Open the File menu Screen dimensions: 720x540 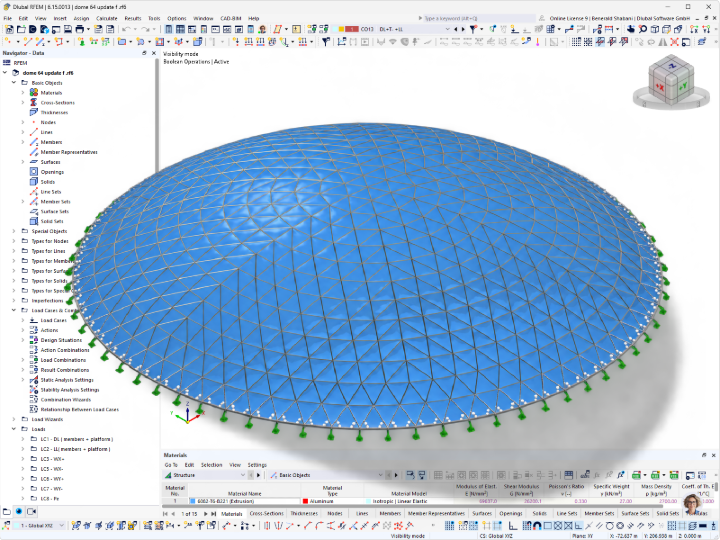8,18
